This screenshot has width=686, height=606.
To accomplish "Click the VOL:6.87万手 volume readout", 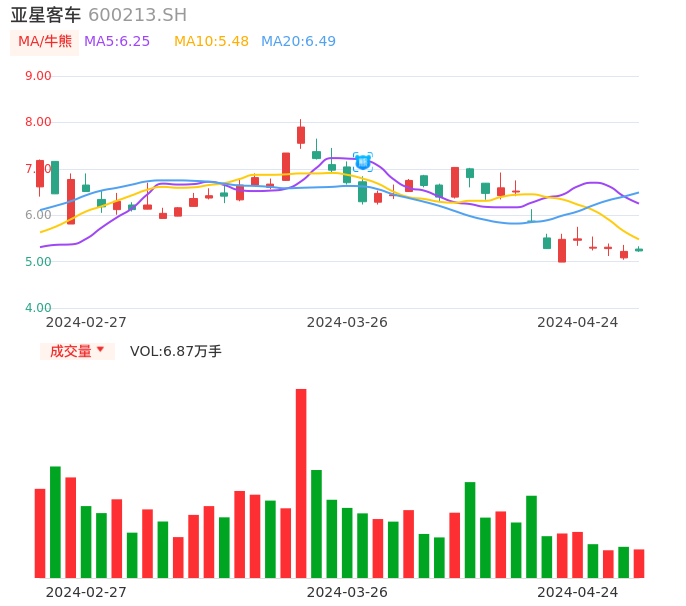I will click(x=176, y=351).
